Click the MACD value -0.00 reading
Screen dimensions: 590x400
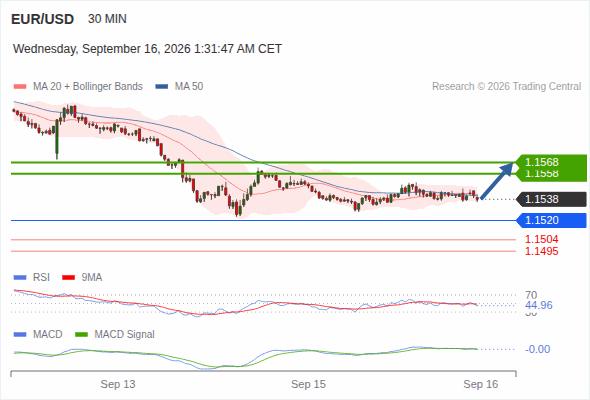(538, 349)
